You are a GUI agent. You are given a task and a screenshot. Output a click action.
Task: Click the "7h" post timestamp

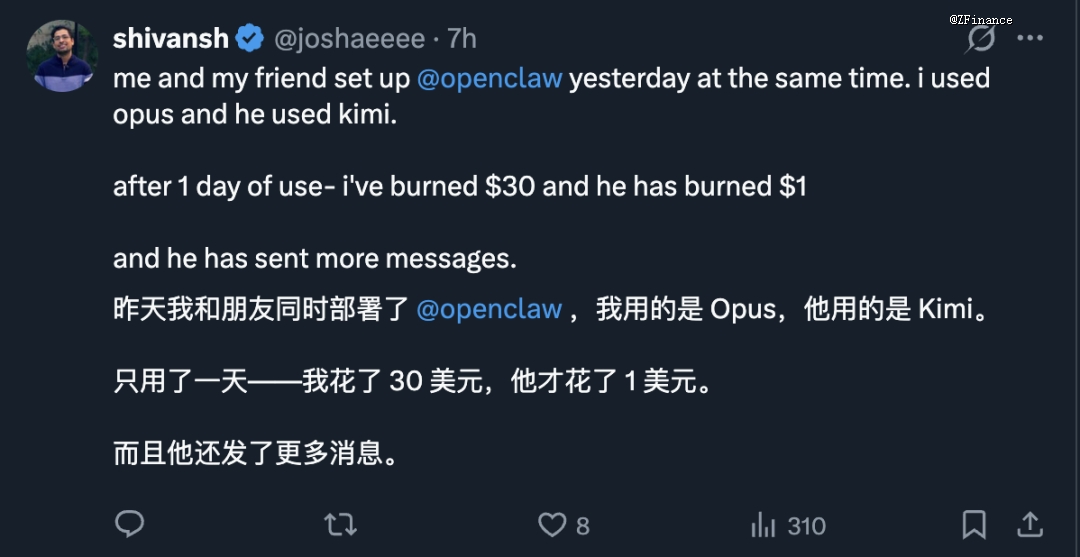pyautogui.click(x=462, y=39)
